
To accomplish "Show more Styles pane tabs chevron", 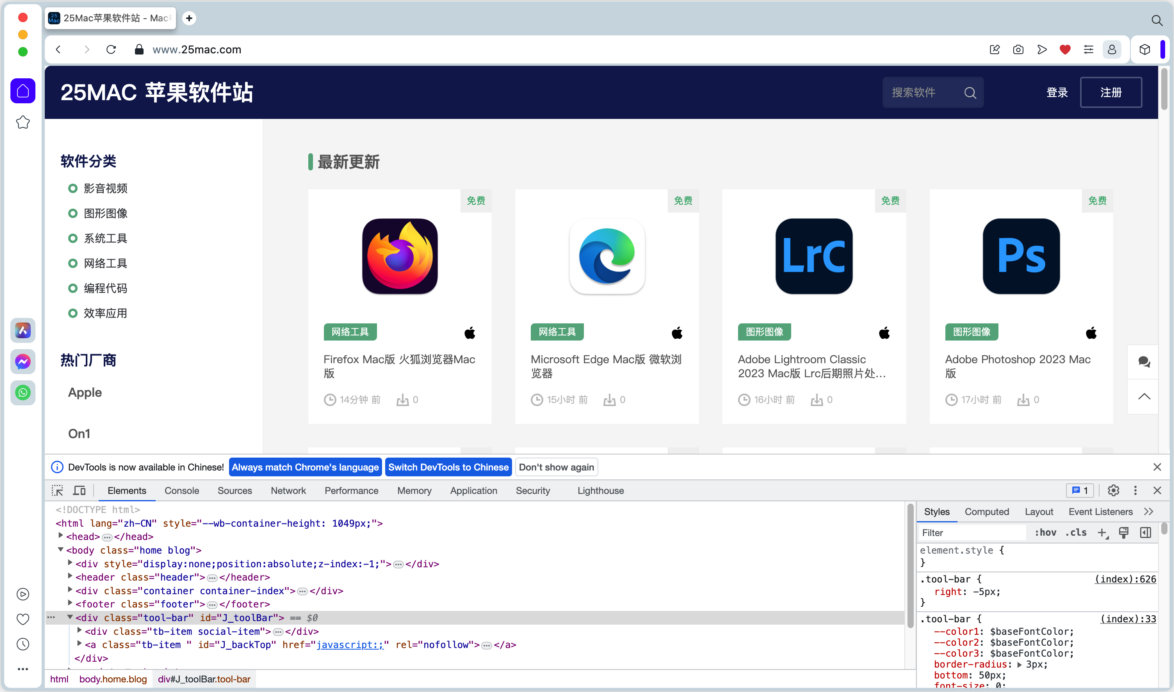I will pos(1149,512).
